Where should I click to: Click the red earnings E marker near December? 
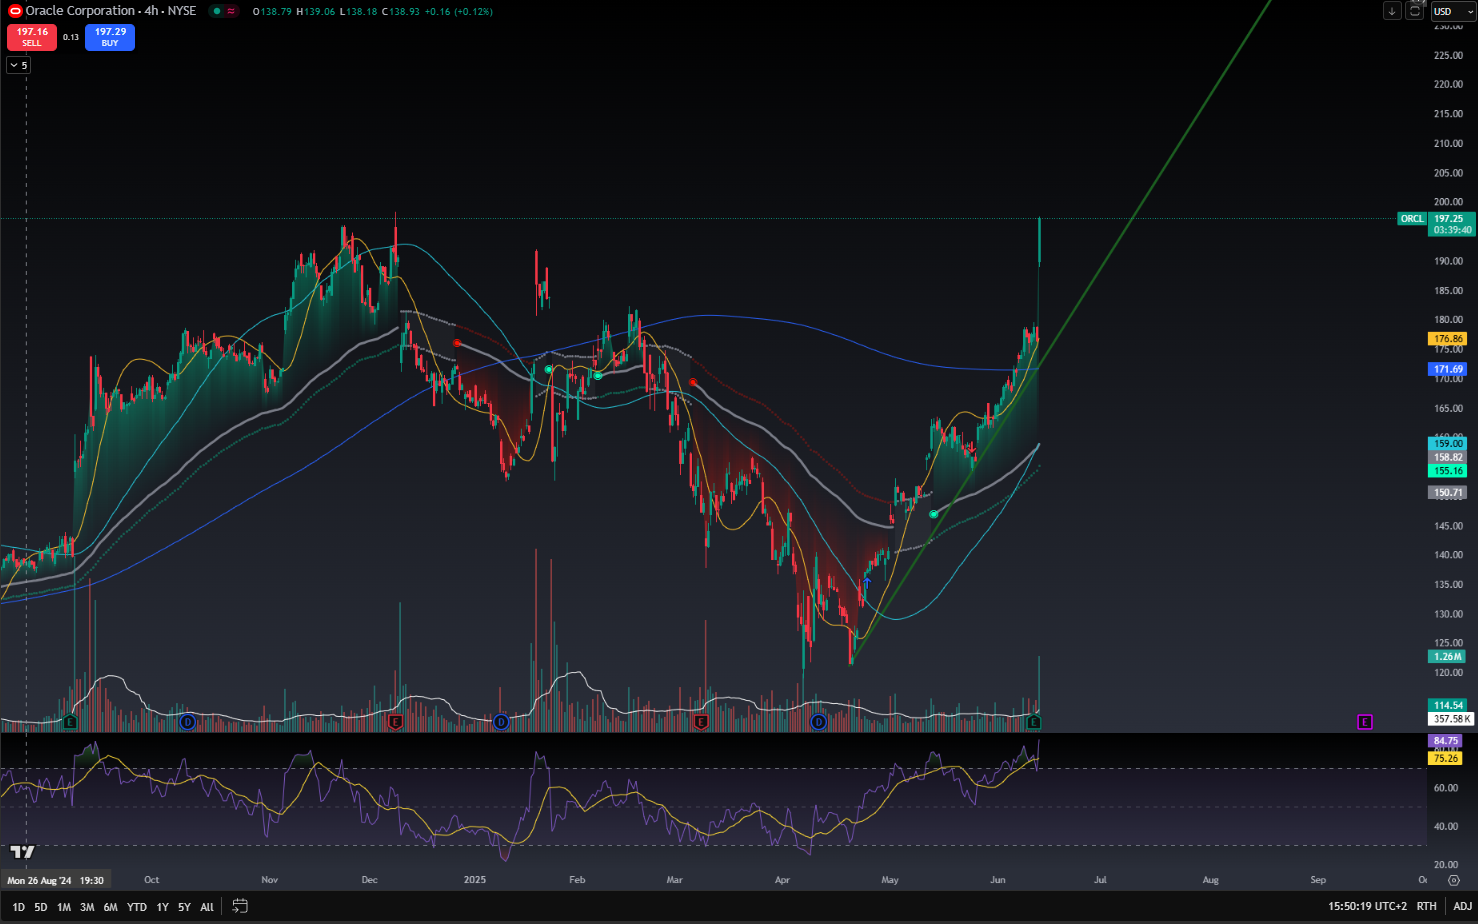pyautogui.click(x=396, y=722)
